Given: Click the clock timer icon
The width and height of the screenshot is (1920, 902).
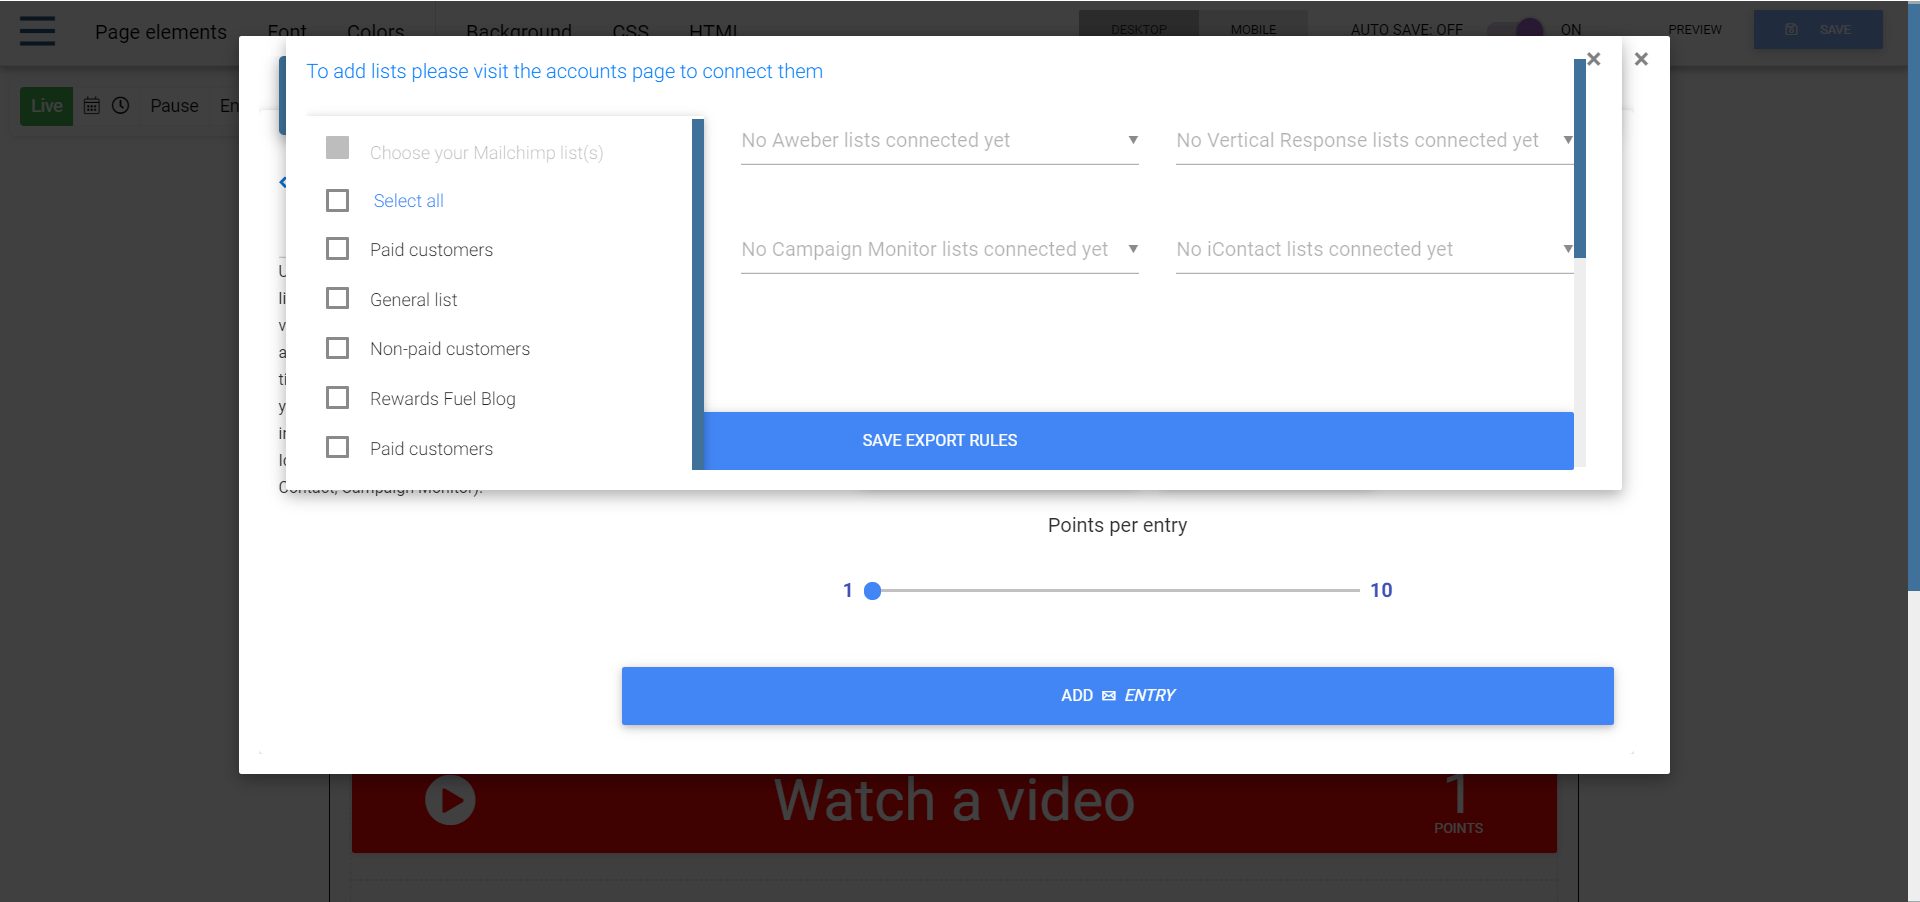Looking at the screenshot, I should [121, 105].
